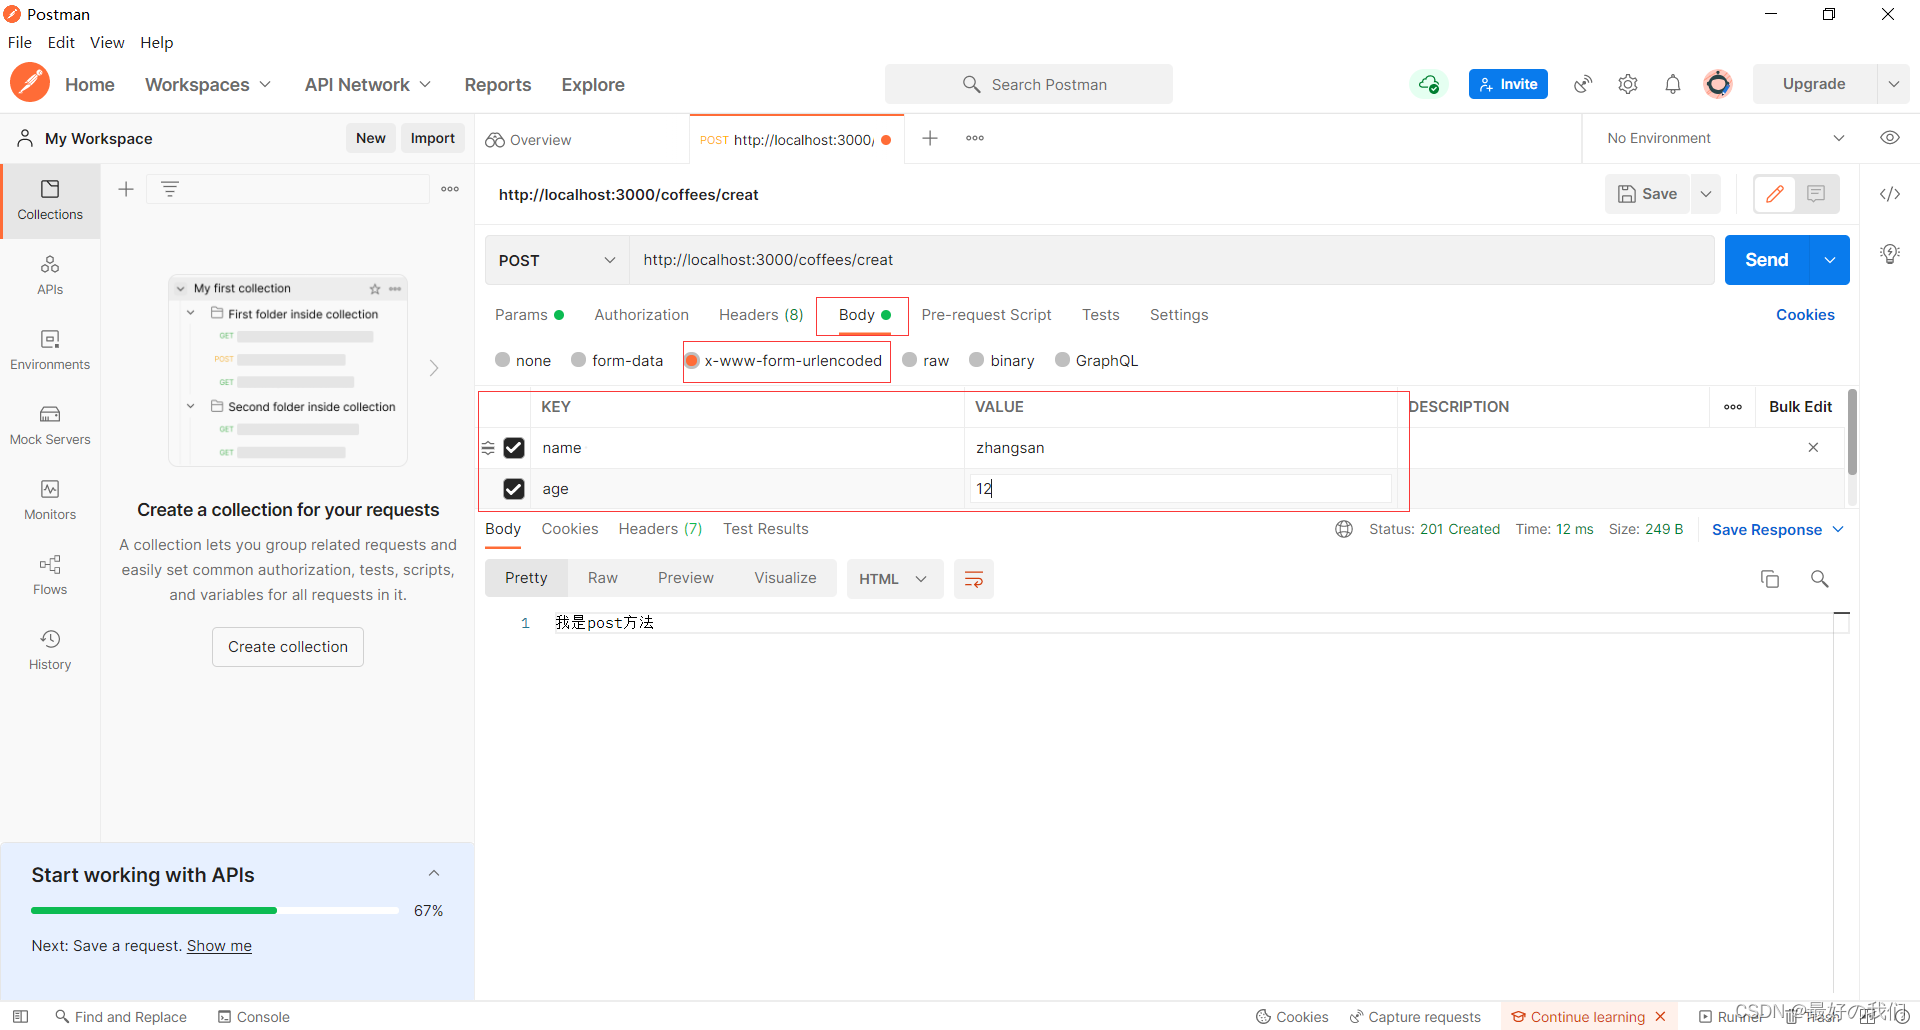This screenshot has height=1030, width=1920.
Task: Search the response with magnifier icon
Action: [1820, 579]
